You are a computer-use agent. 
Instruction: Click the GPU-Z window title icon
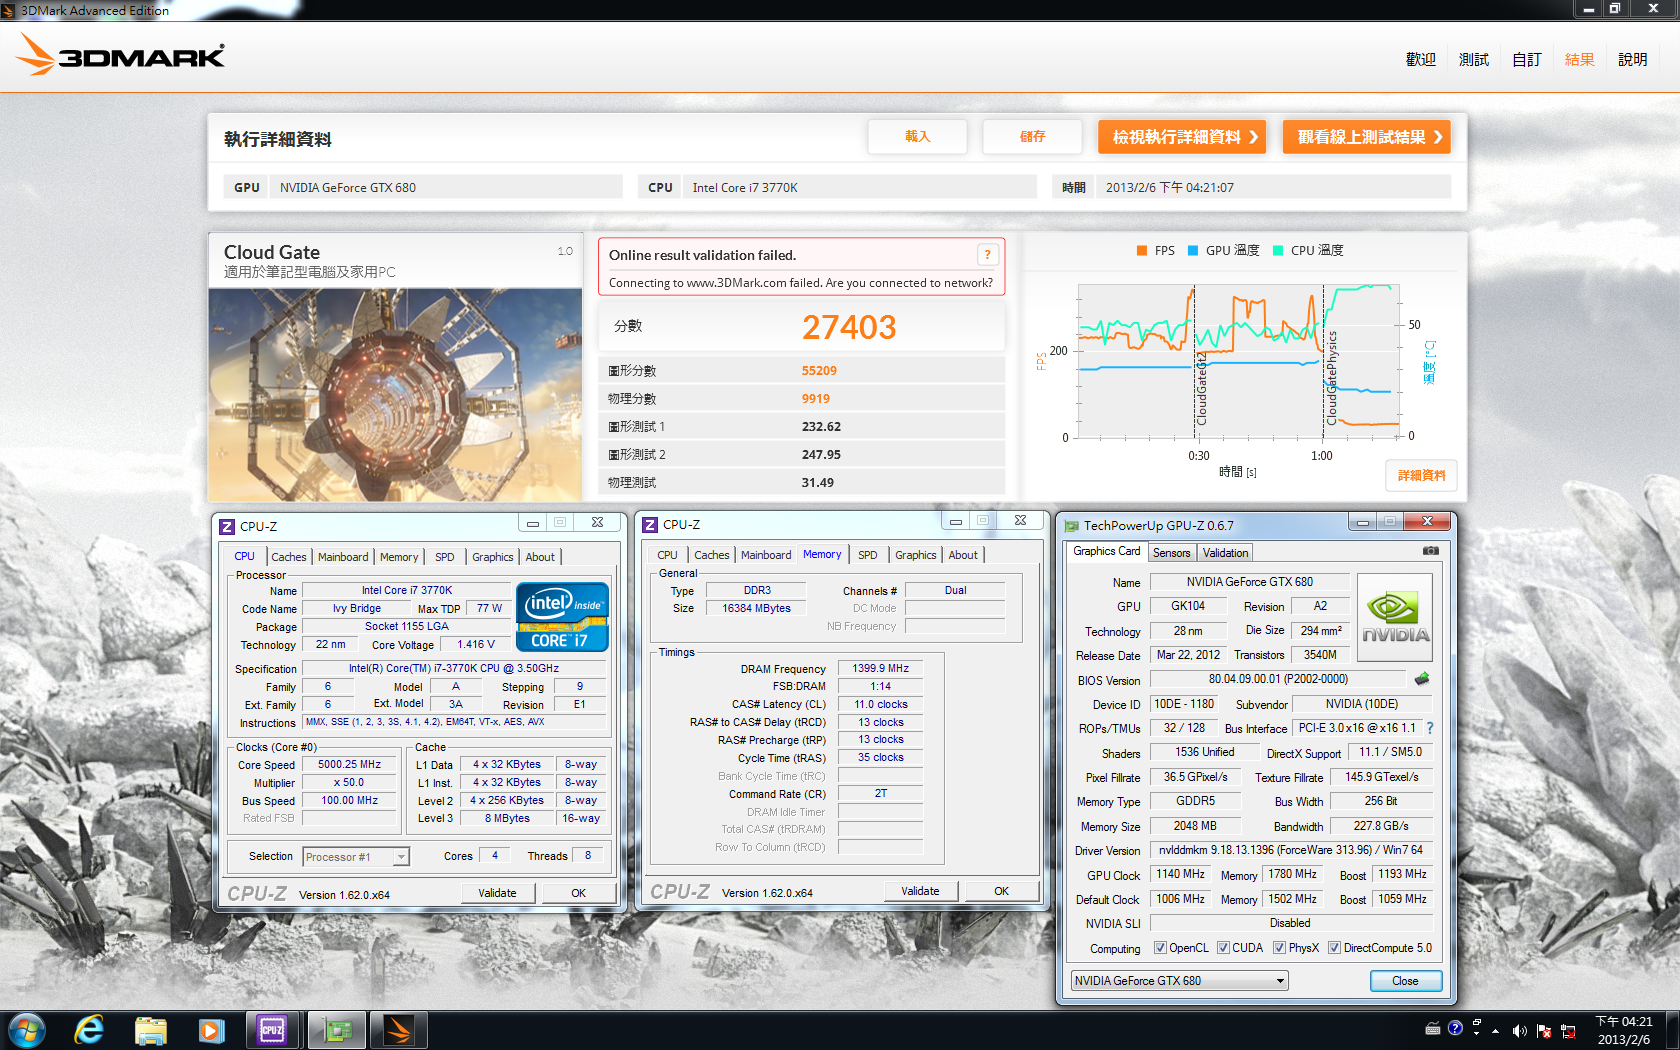click(x=1072, y=526)
